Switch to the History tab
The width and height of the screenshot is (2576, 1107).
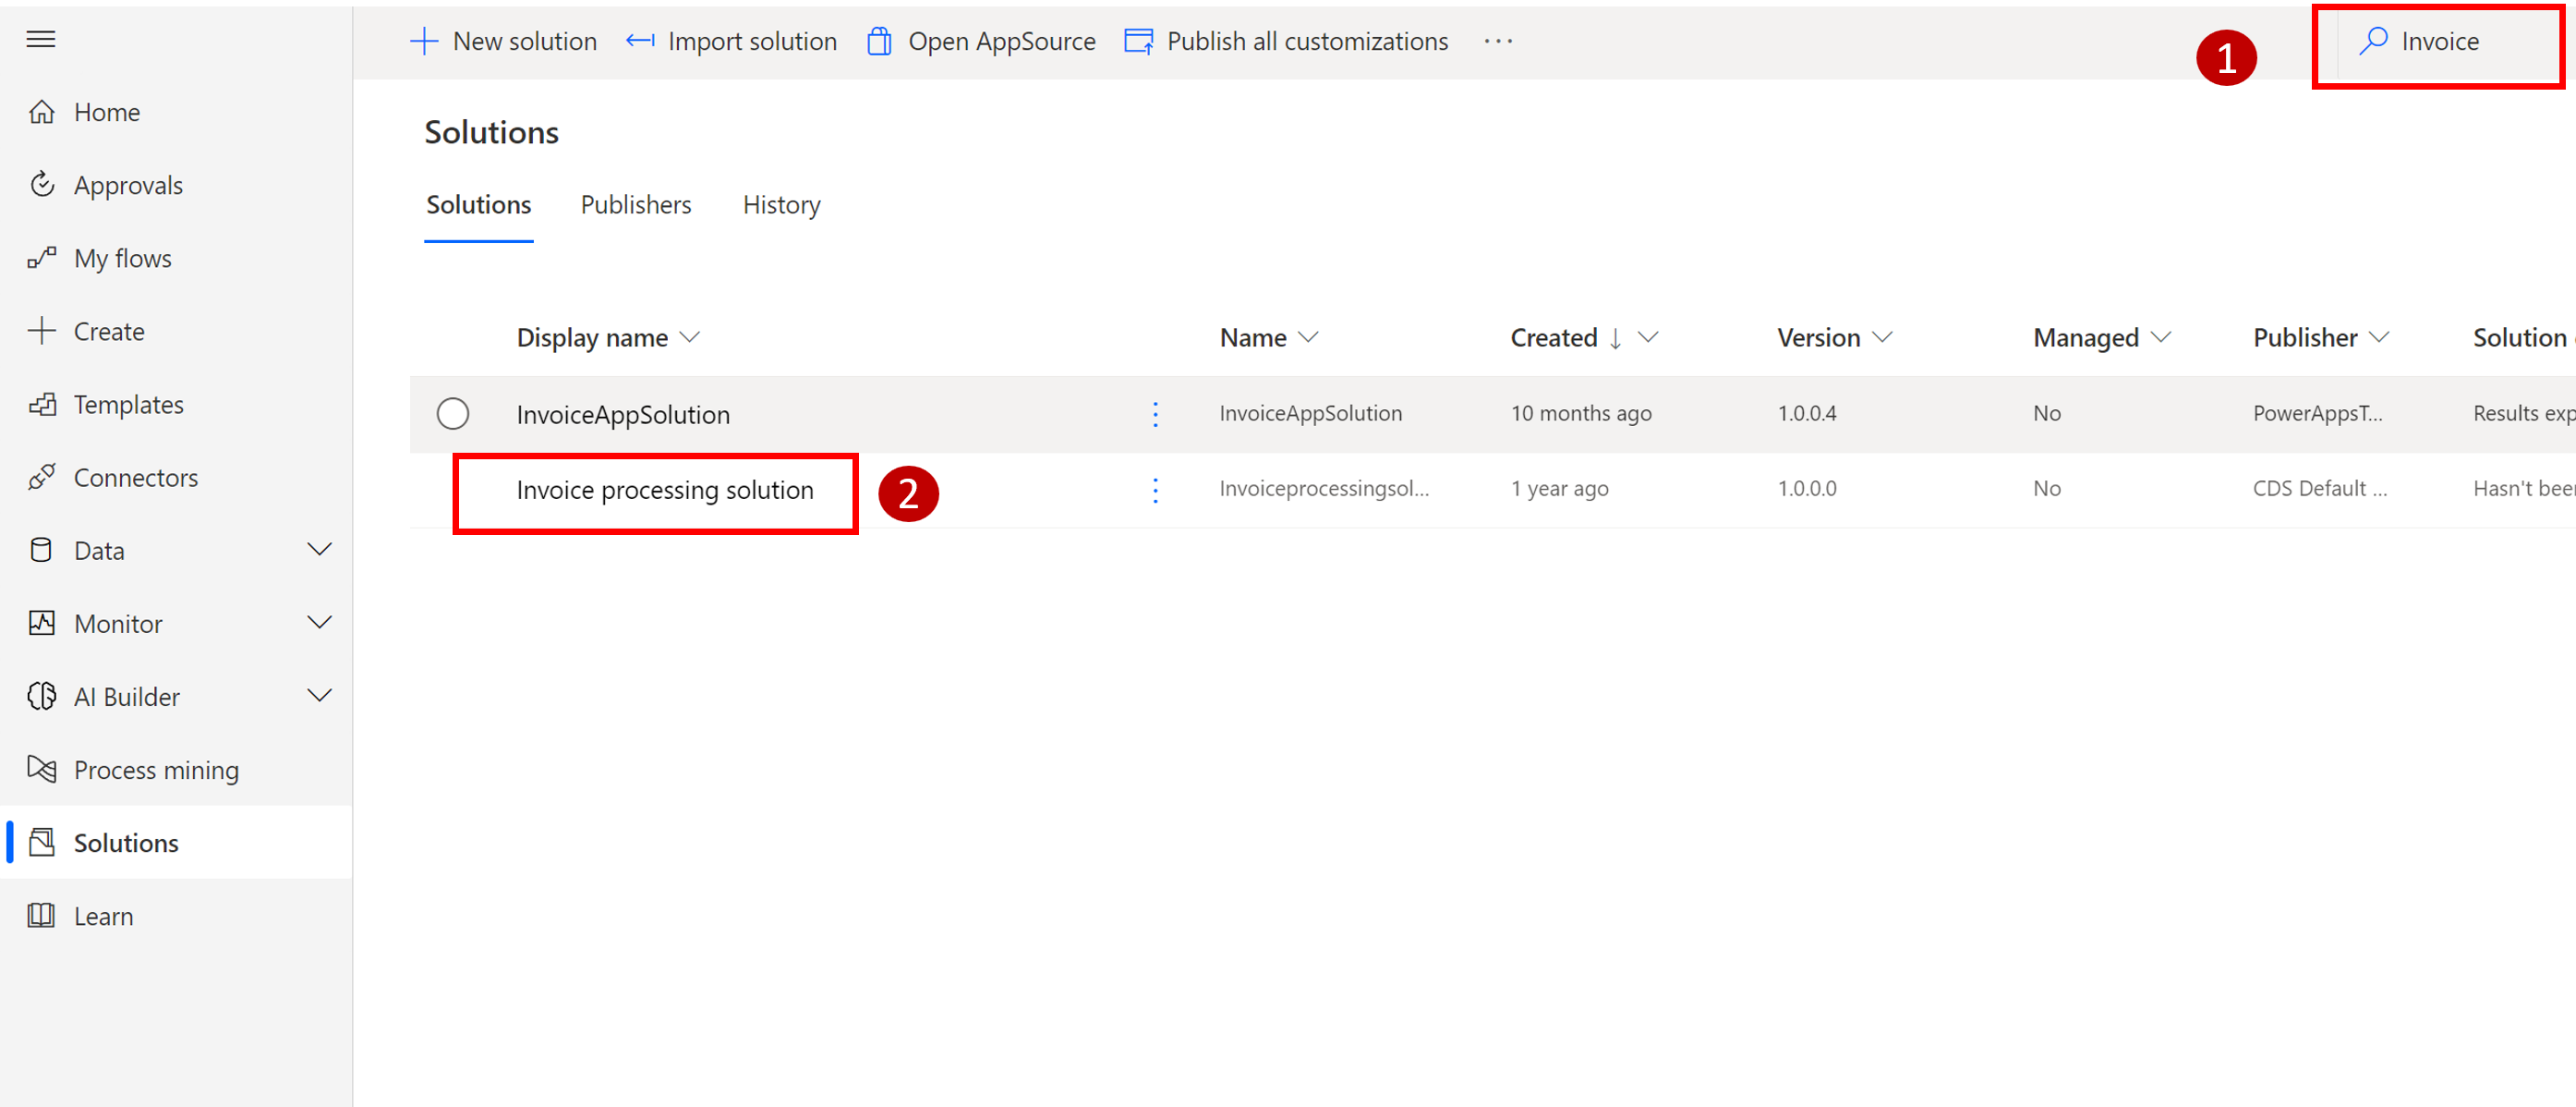tap(781, 204)
